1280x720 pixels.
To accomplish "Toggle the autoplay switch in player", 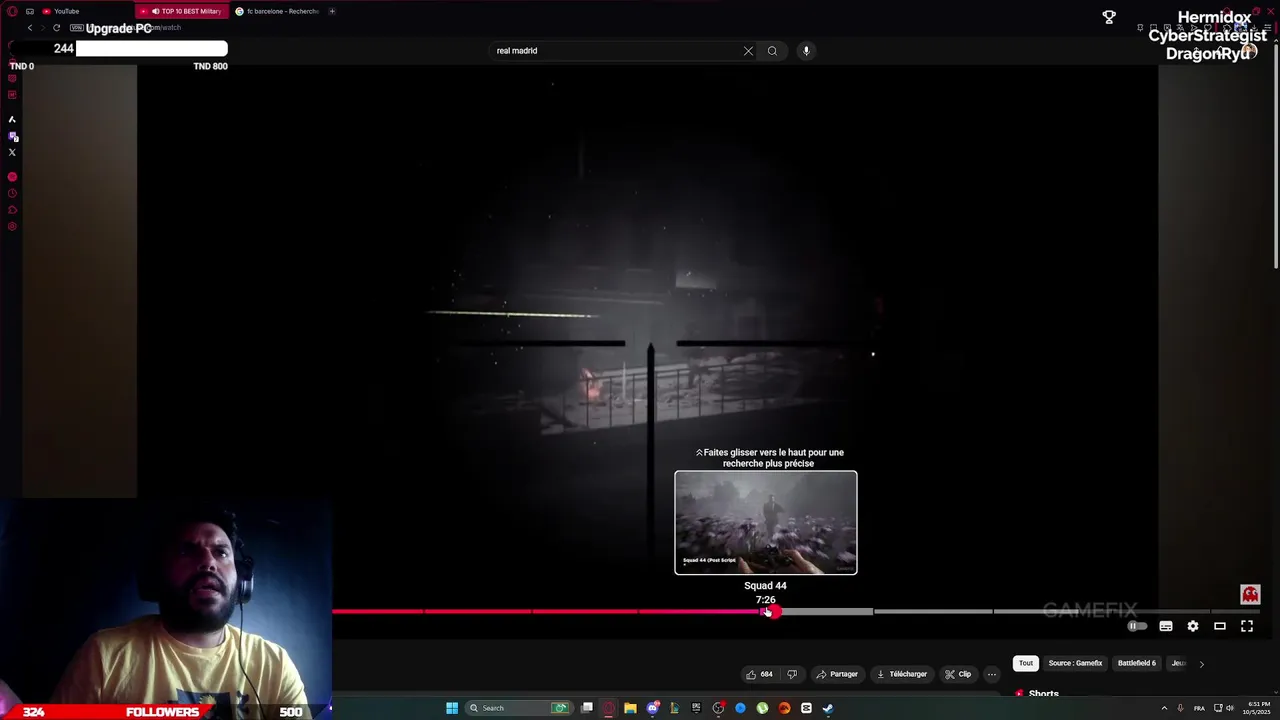I will pyautogui.click(x=1137, y=626).
